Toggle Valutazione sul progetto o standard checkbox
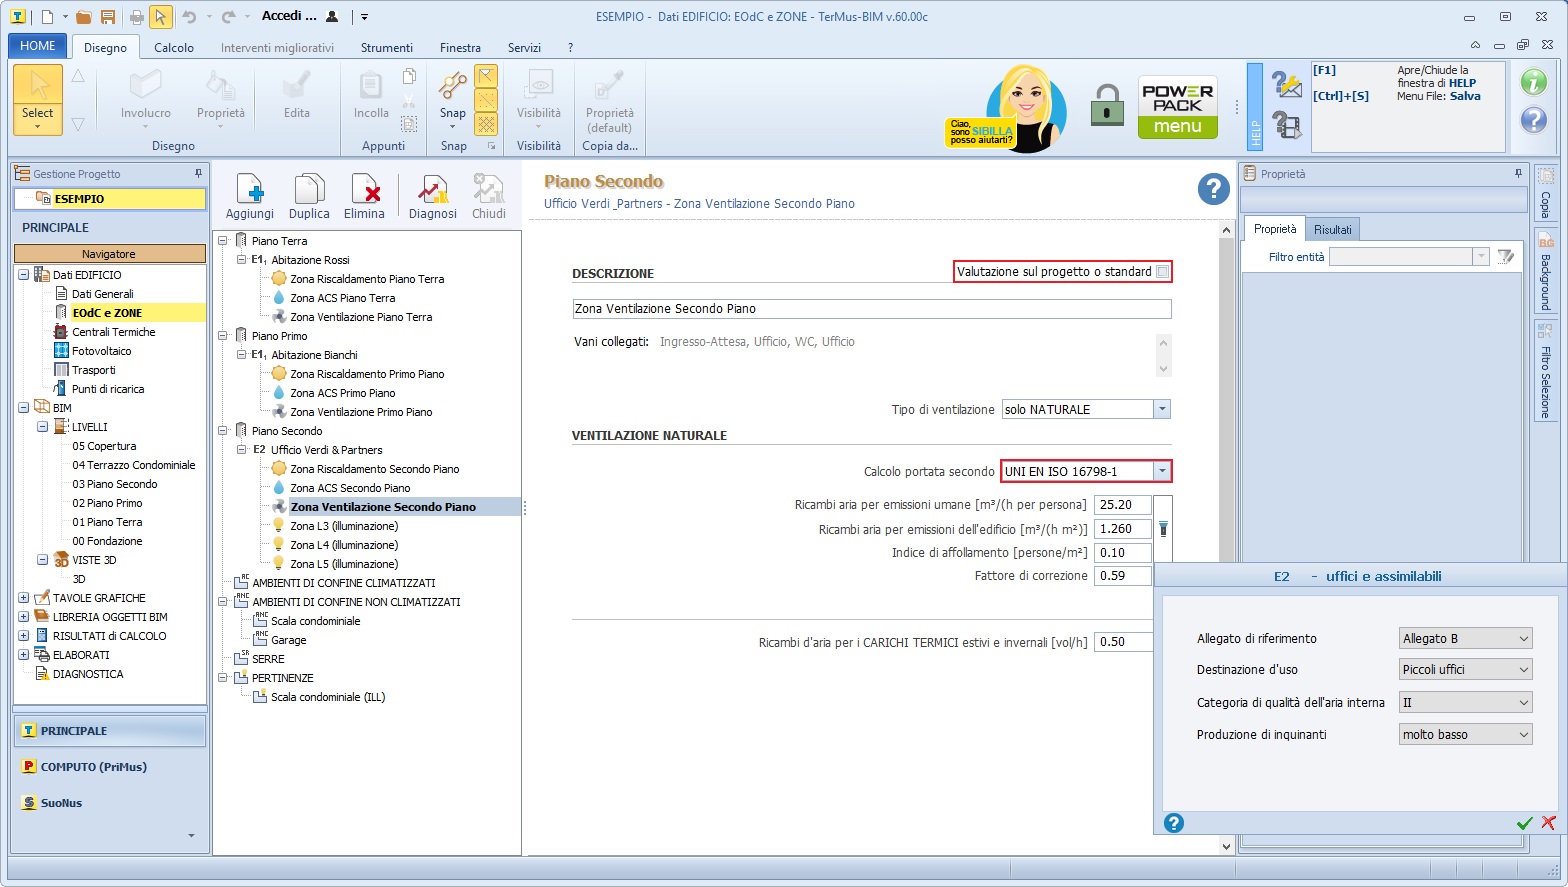Screen dimensions: 1568x887 click(x=1162, y=272)
